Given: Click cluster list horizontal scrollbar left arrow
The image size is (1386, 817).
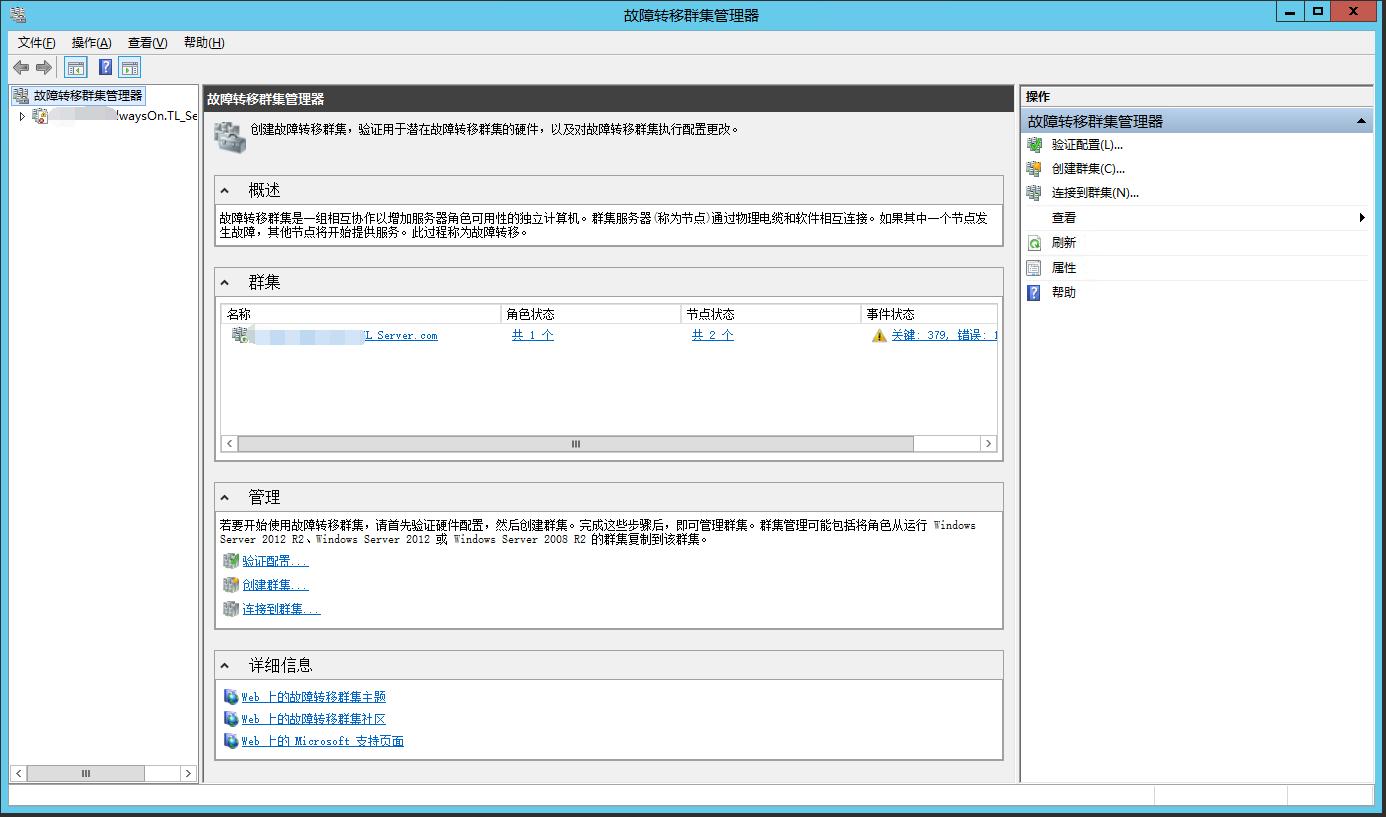Looking at the screenshot, I should 230,443.
